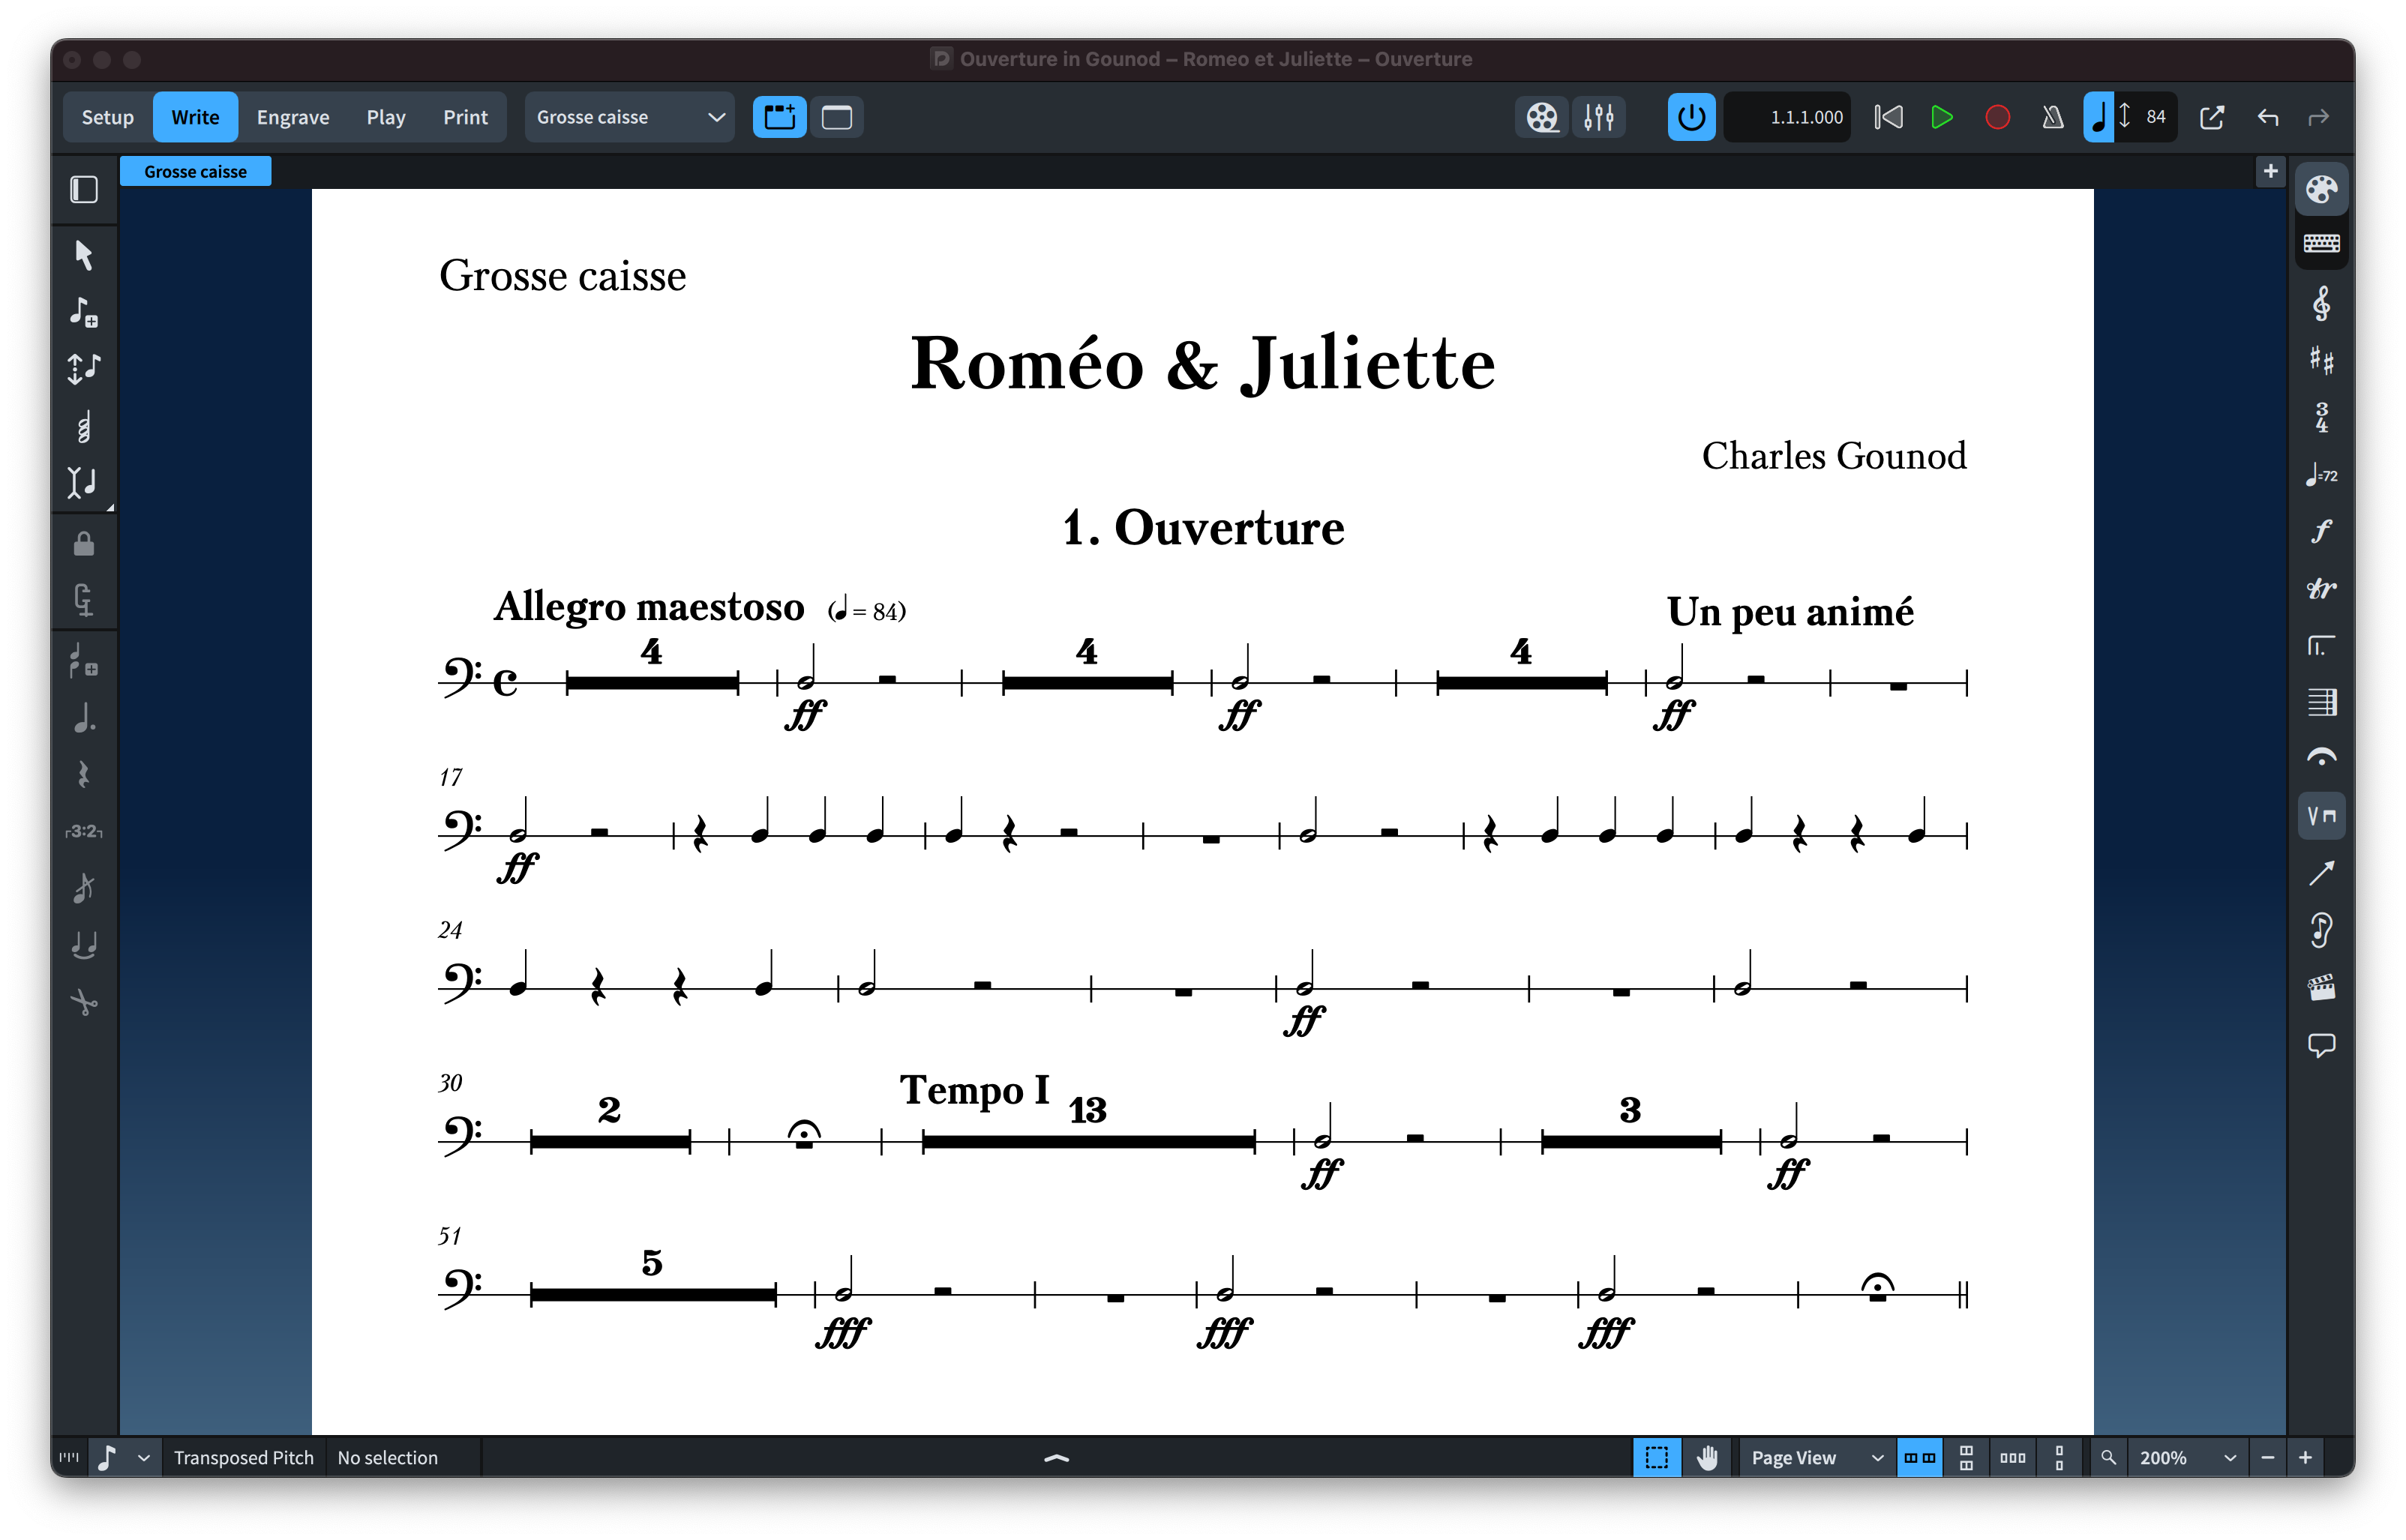Open the Mixer window
Viewport: 2406px width, 1540px height.
pos(1598,117)
